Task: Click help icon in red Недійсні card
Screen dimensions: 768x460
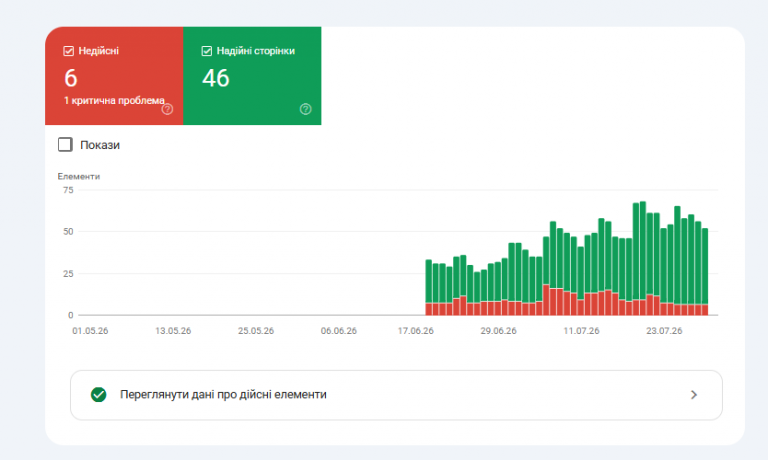Action: [168, 109]
